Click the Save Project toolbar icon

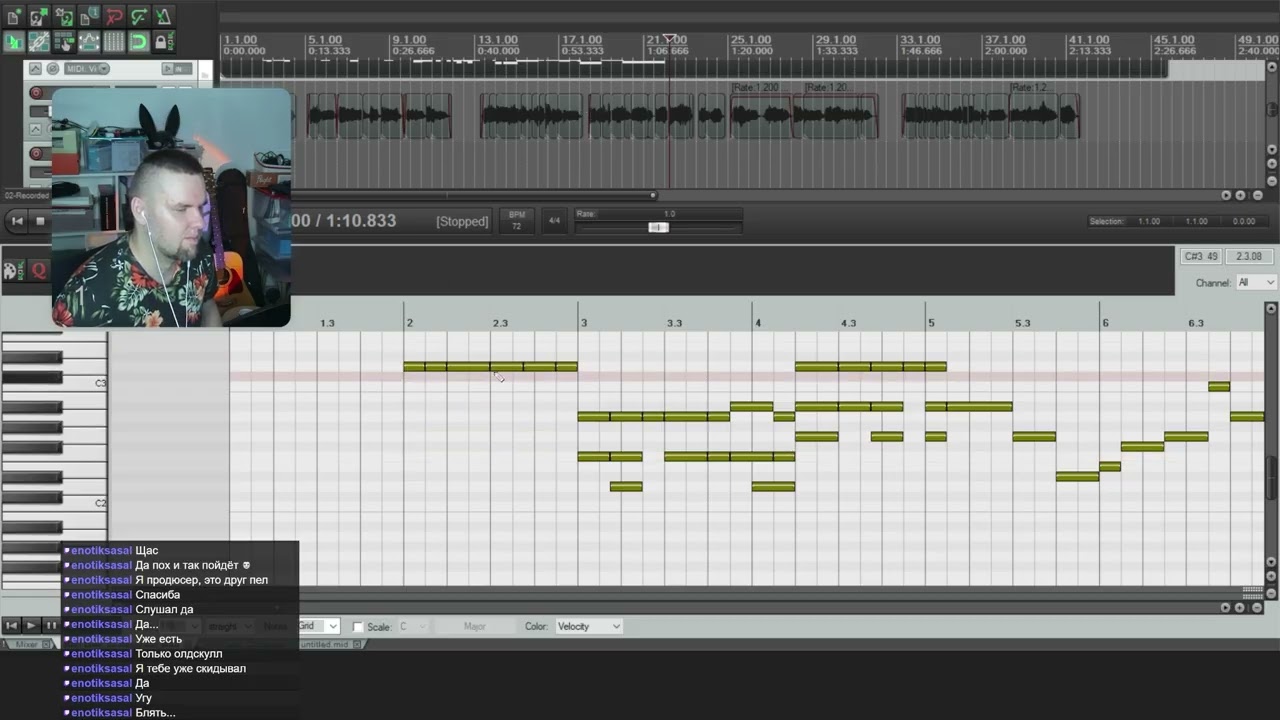pyautogui.click(x=64, y=16)
